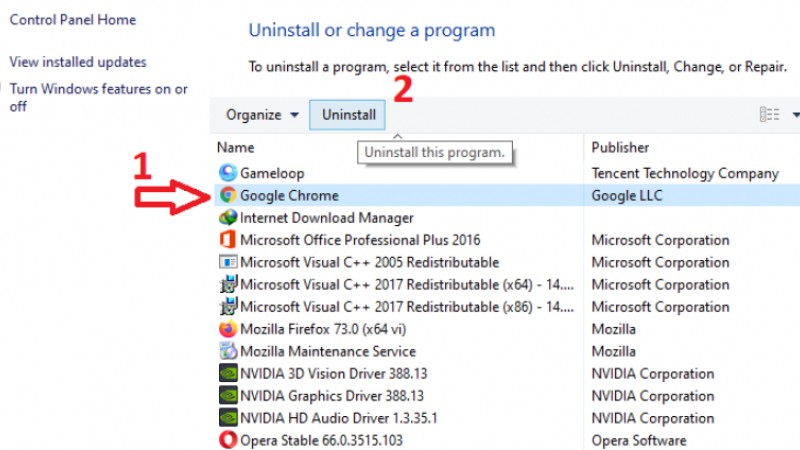Viewport: 800px width, 450px height.
Task: Click the Gameloop program icon
Action: [228, 172]
